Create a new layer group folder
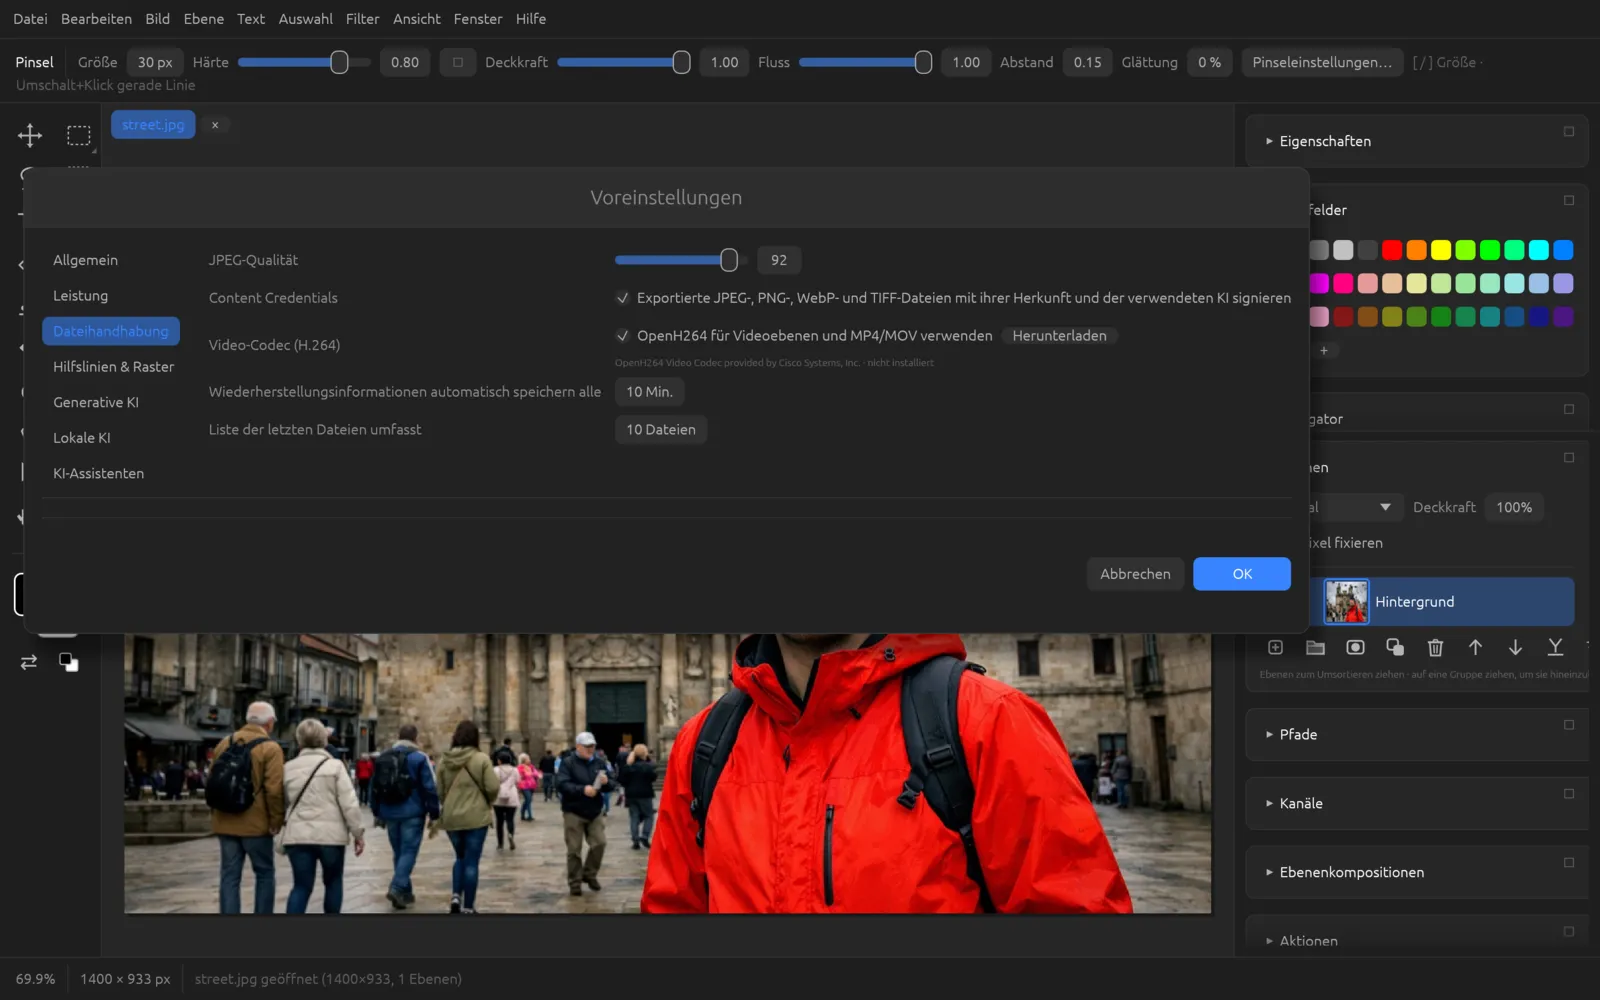The width and height of the screenshot is (1600, 1000). (1315, 648)
